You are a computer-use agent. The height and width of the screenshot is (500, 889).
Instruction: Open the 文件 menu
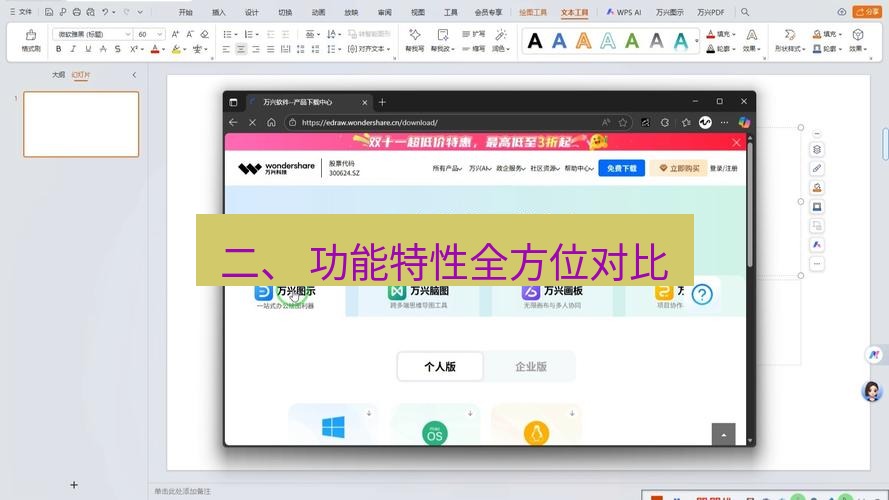21,12
